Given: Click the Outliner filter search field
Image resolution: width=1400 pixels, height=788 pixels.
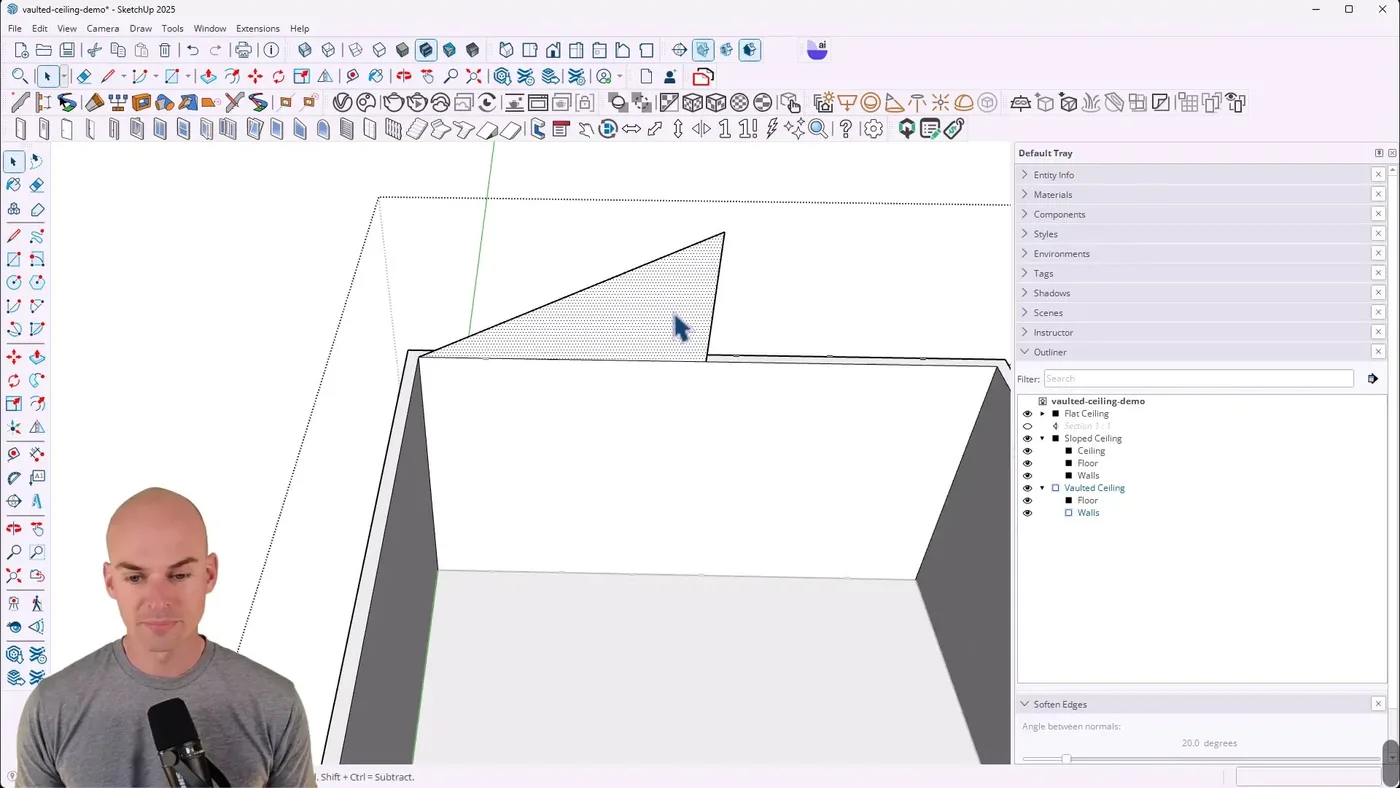Looking at the screenshot, I should (x=1198, y=379).
